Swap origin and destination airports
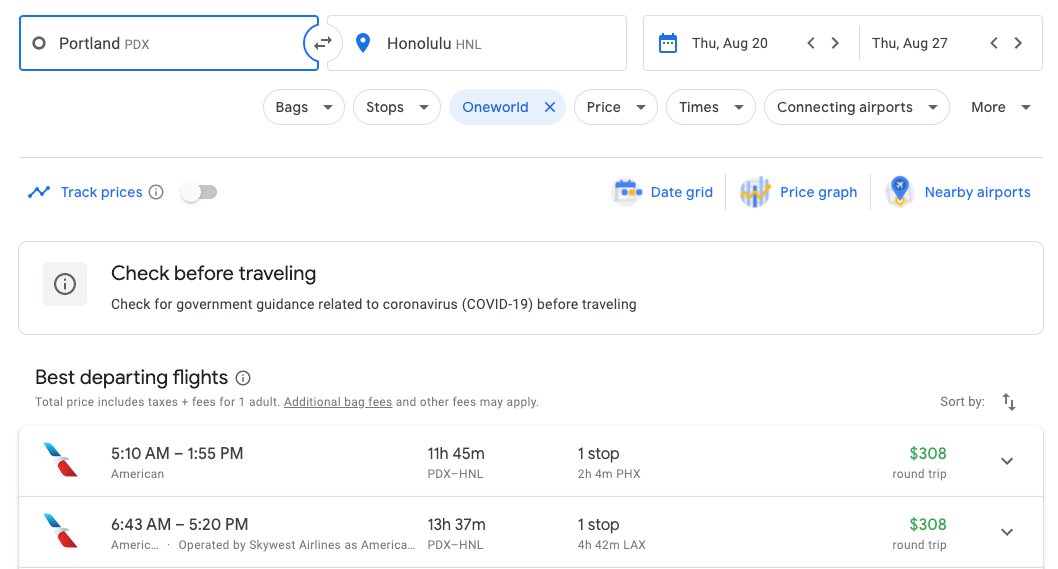This screenshot has height=569, width=1058. [x=322, y=43]
